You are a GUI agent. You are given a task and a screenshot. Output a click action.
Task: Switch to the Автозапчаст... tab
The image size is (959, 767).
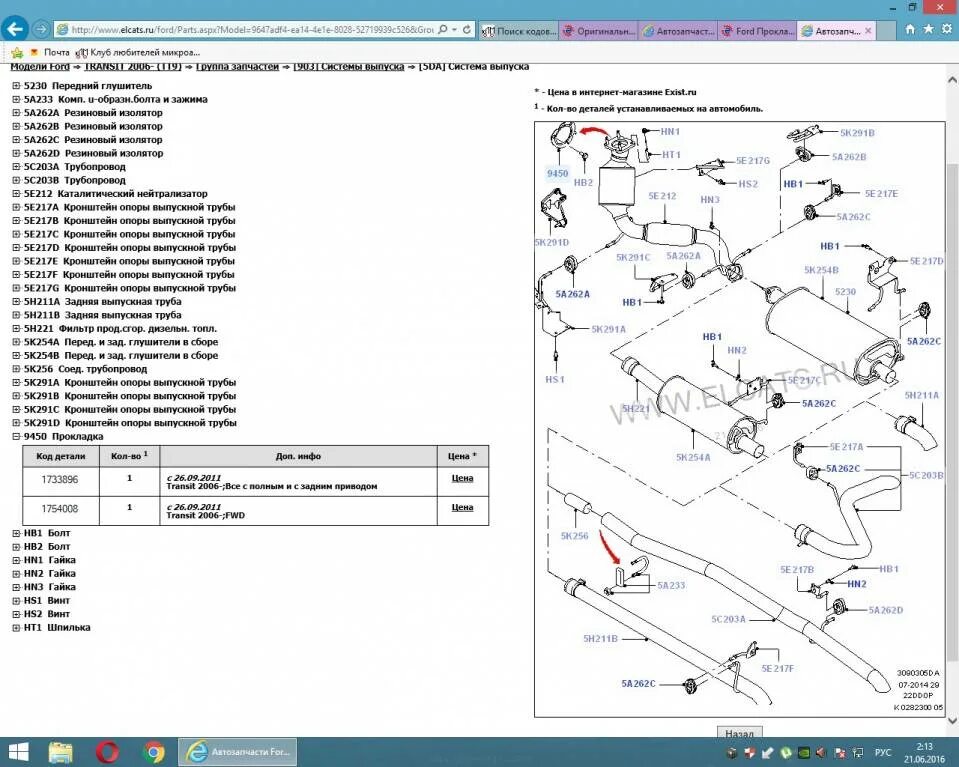pos(679,30)
